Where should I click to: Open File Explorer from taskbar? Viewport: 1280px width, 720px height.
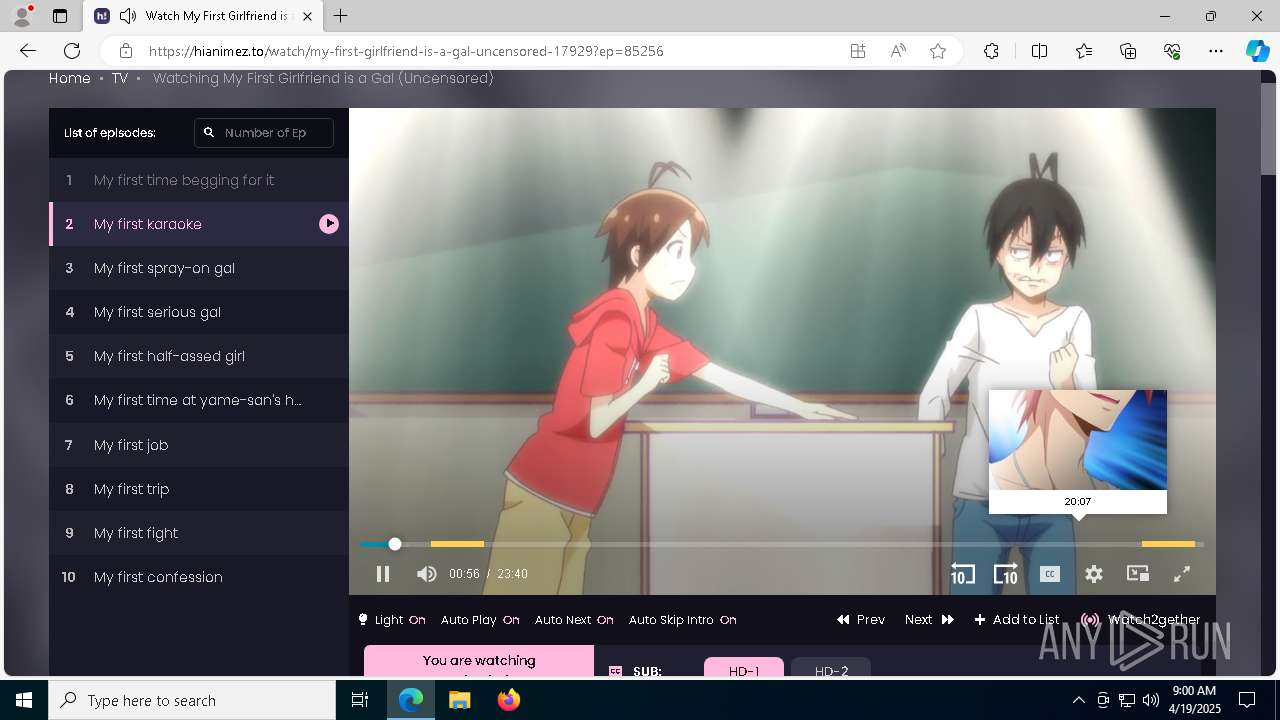(x=459, y=700)
